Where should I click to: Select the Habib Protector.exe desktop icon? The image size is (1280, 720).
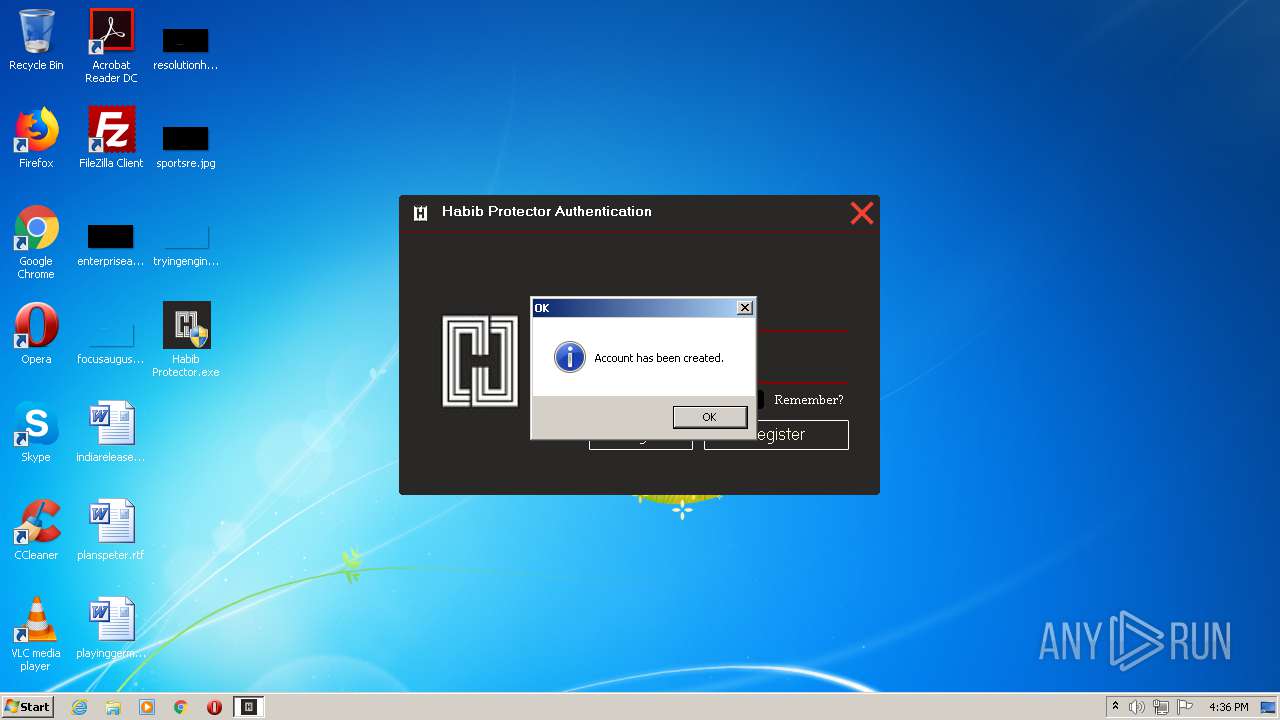(185, 340)
